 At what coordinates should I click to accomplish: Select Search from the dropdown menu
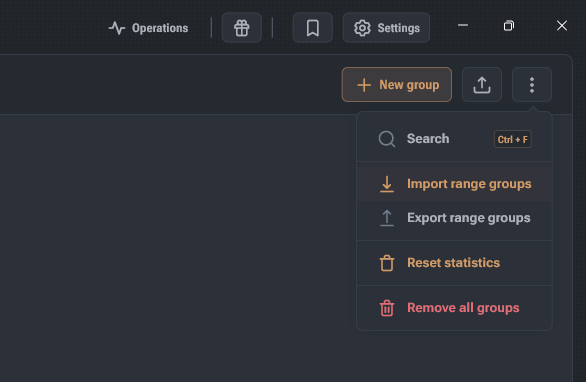click(x=454, y=139)
